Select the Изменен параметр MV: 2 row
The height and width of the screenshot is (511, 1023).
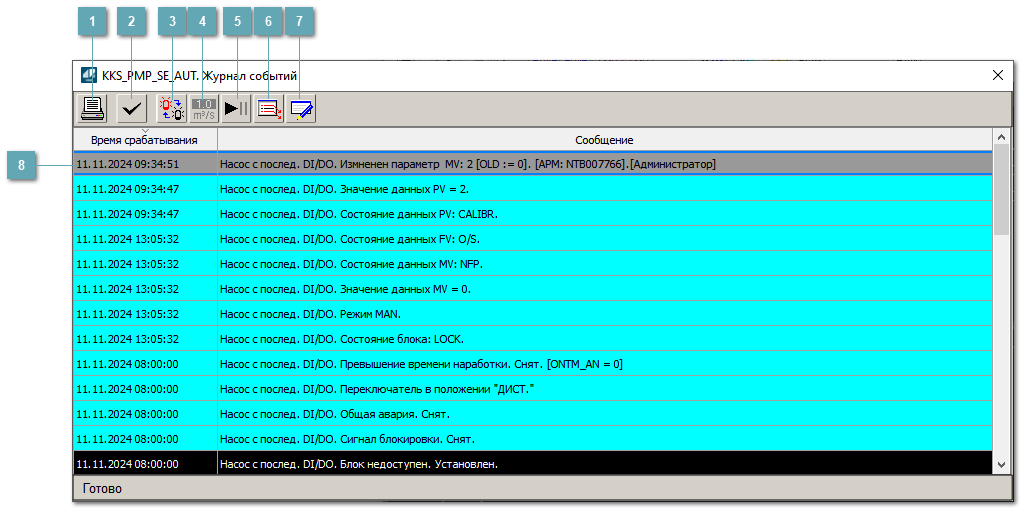532,164
